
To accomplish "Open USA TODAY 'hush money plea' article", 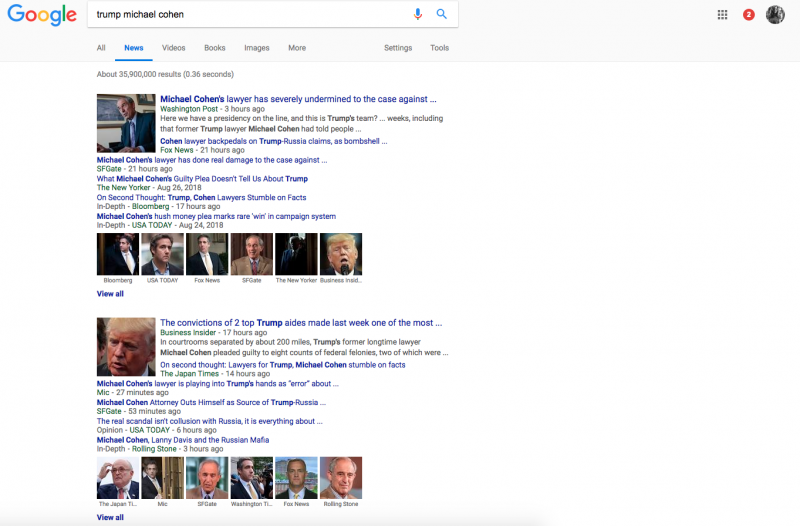I will [x=216, y=216].
